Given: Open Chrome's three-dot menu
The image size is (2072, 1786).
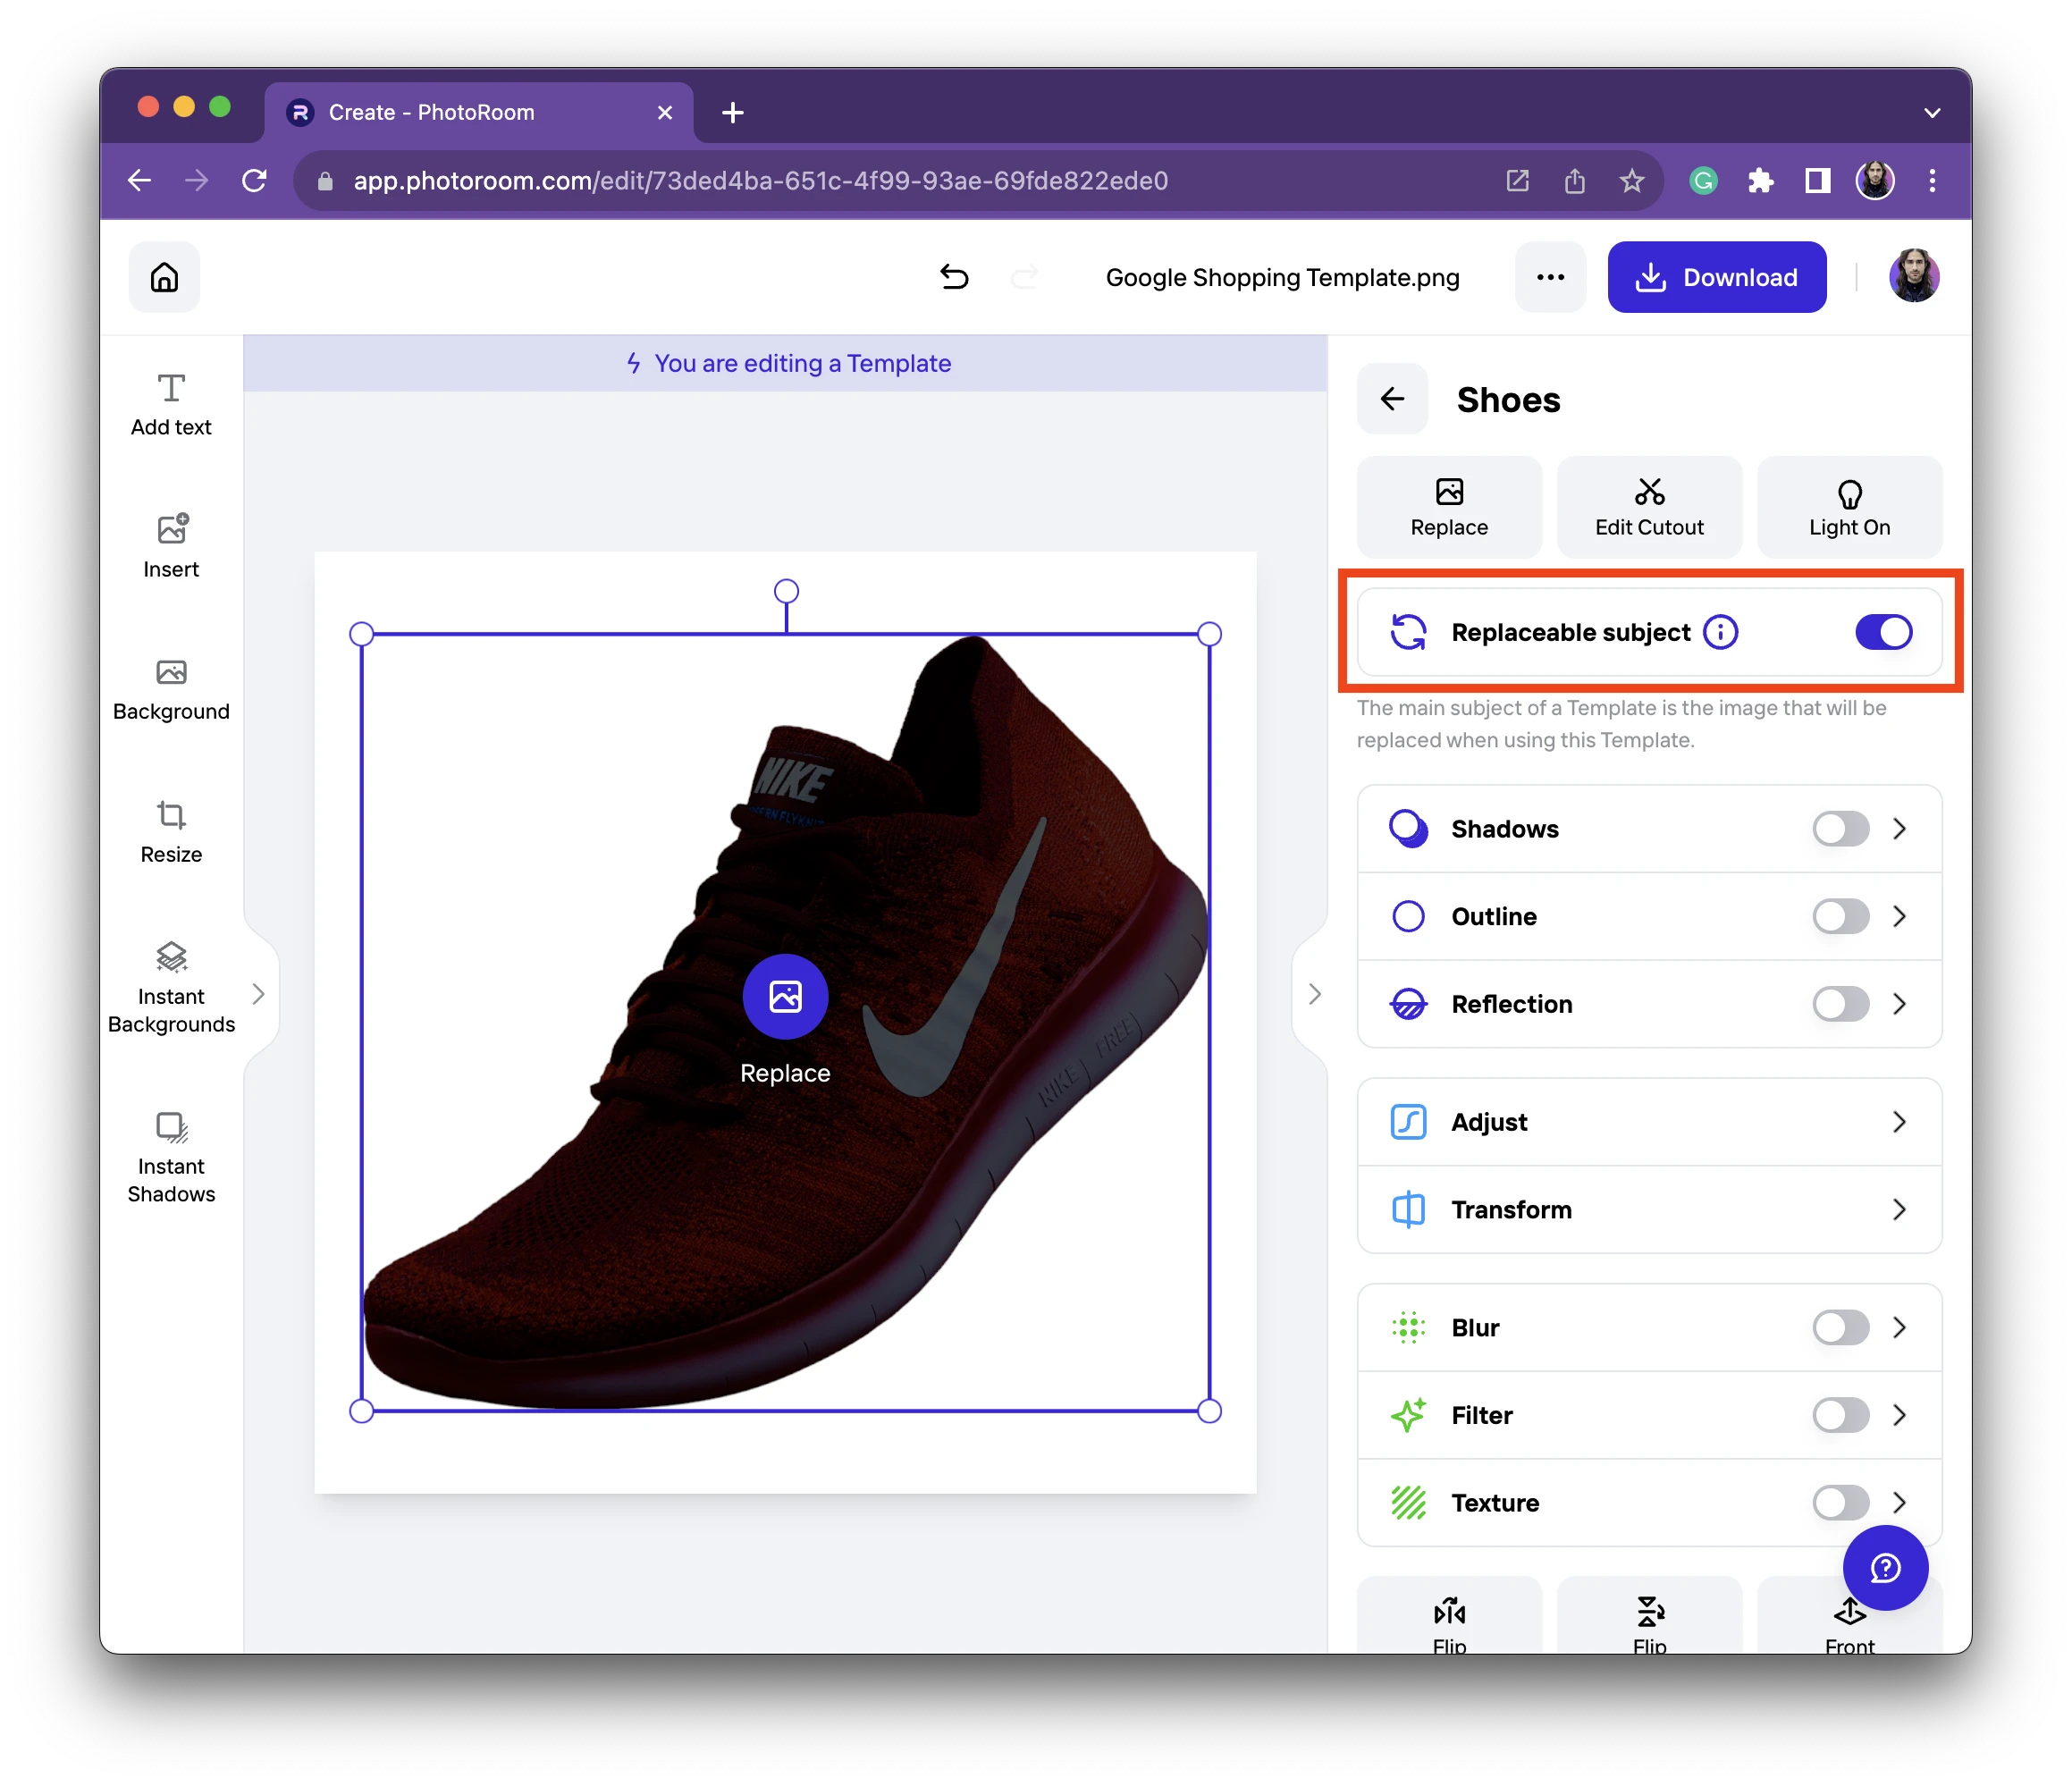Looking at the screenshot, I should 1932,180.
